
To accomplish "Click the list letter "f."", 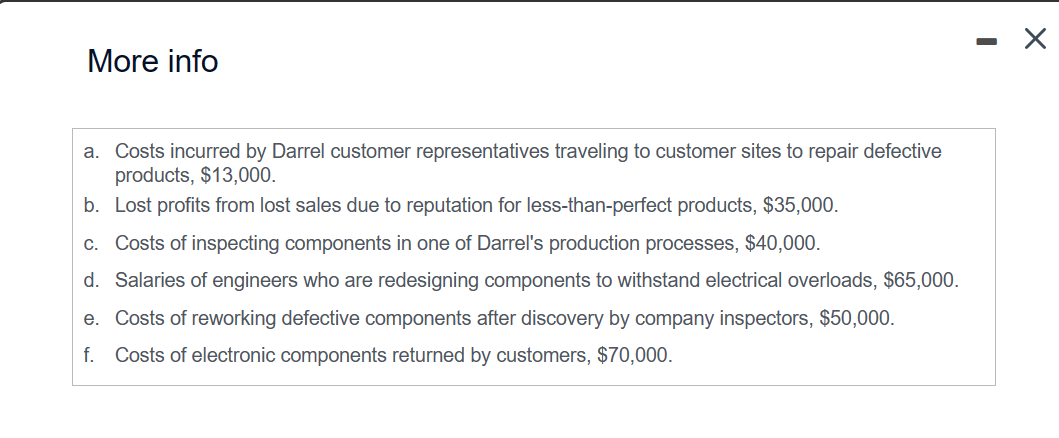I will [x=88, y=355].
